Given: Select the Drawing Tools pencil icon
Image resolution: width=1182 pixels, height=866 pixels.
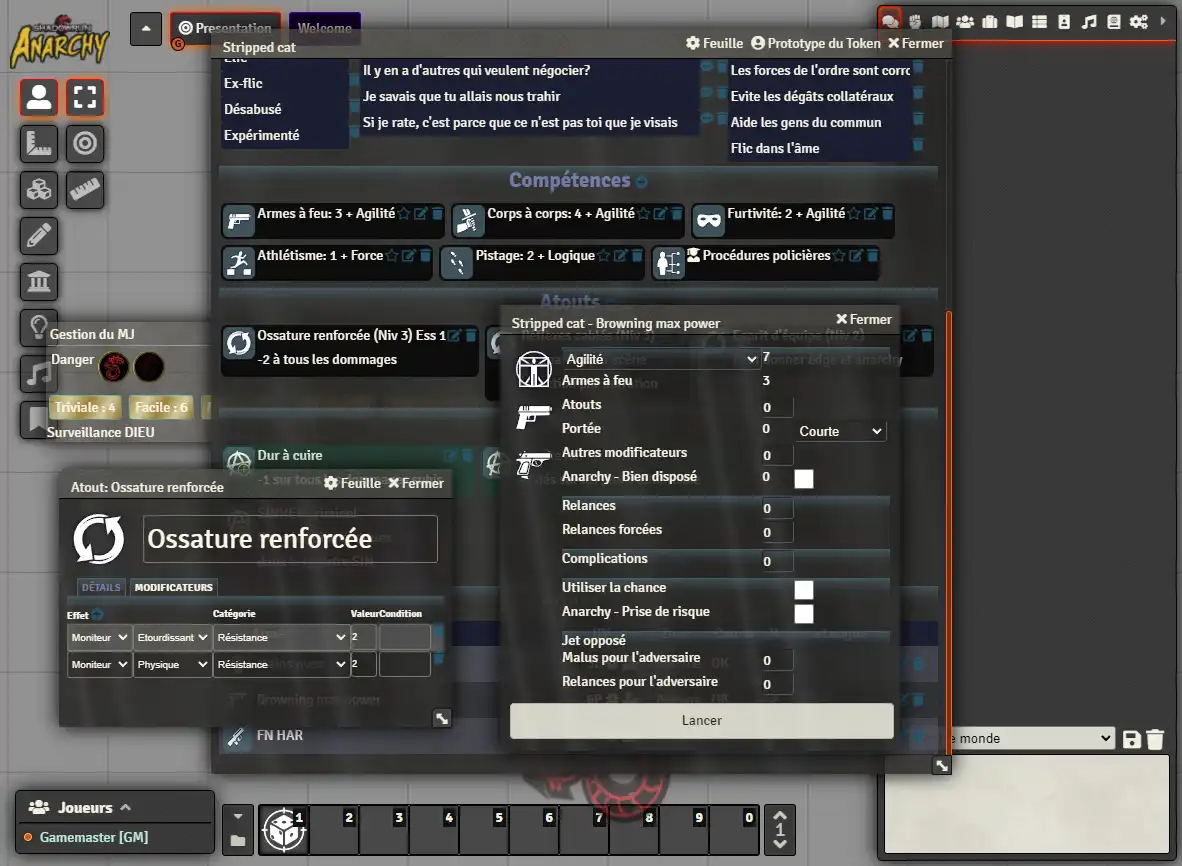Looking at the screenshot, I should [x=39, y=236].
